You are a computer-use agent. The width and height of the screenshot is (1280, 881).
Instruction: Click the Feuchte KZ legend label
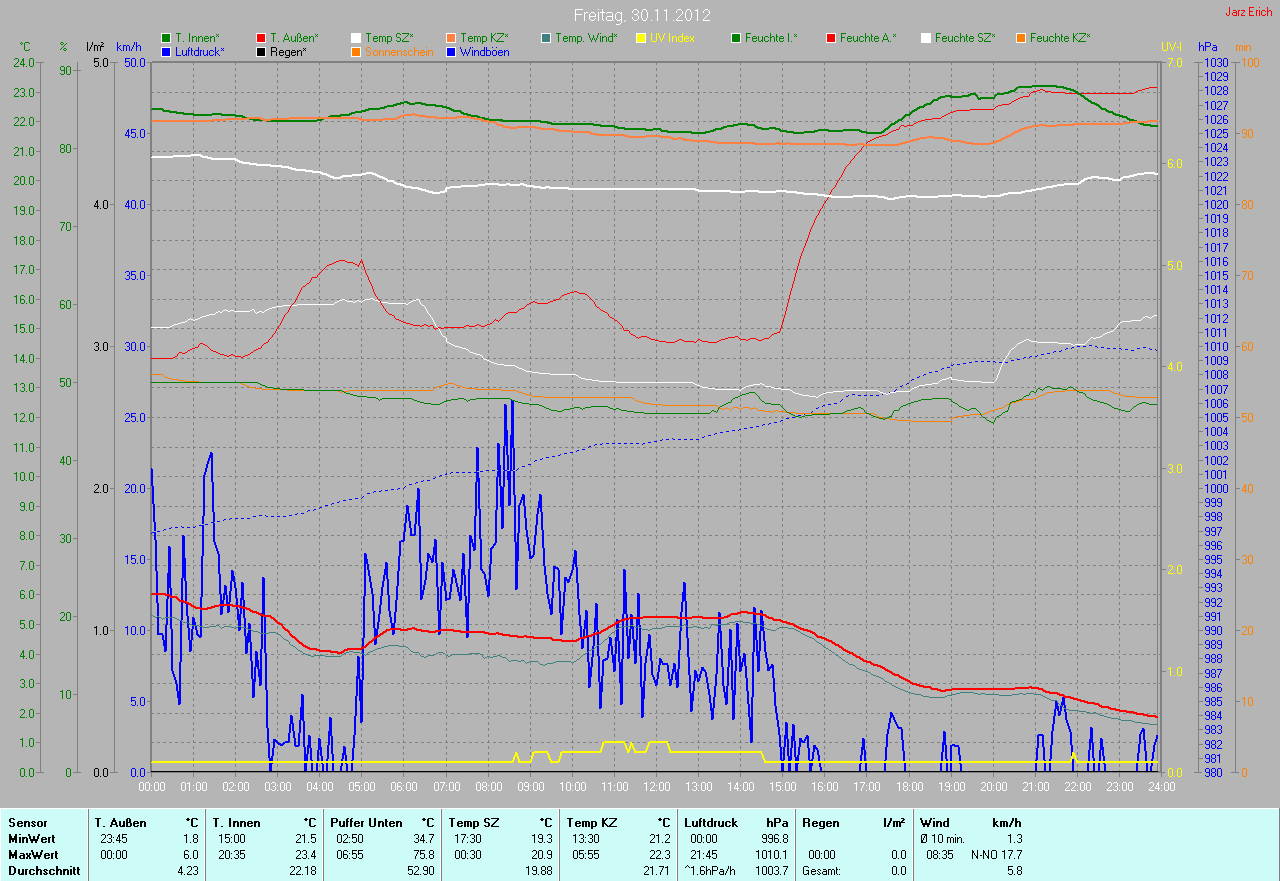(1059, 38)
